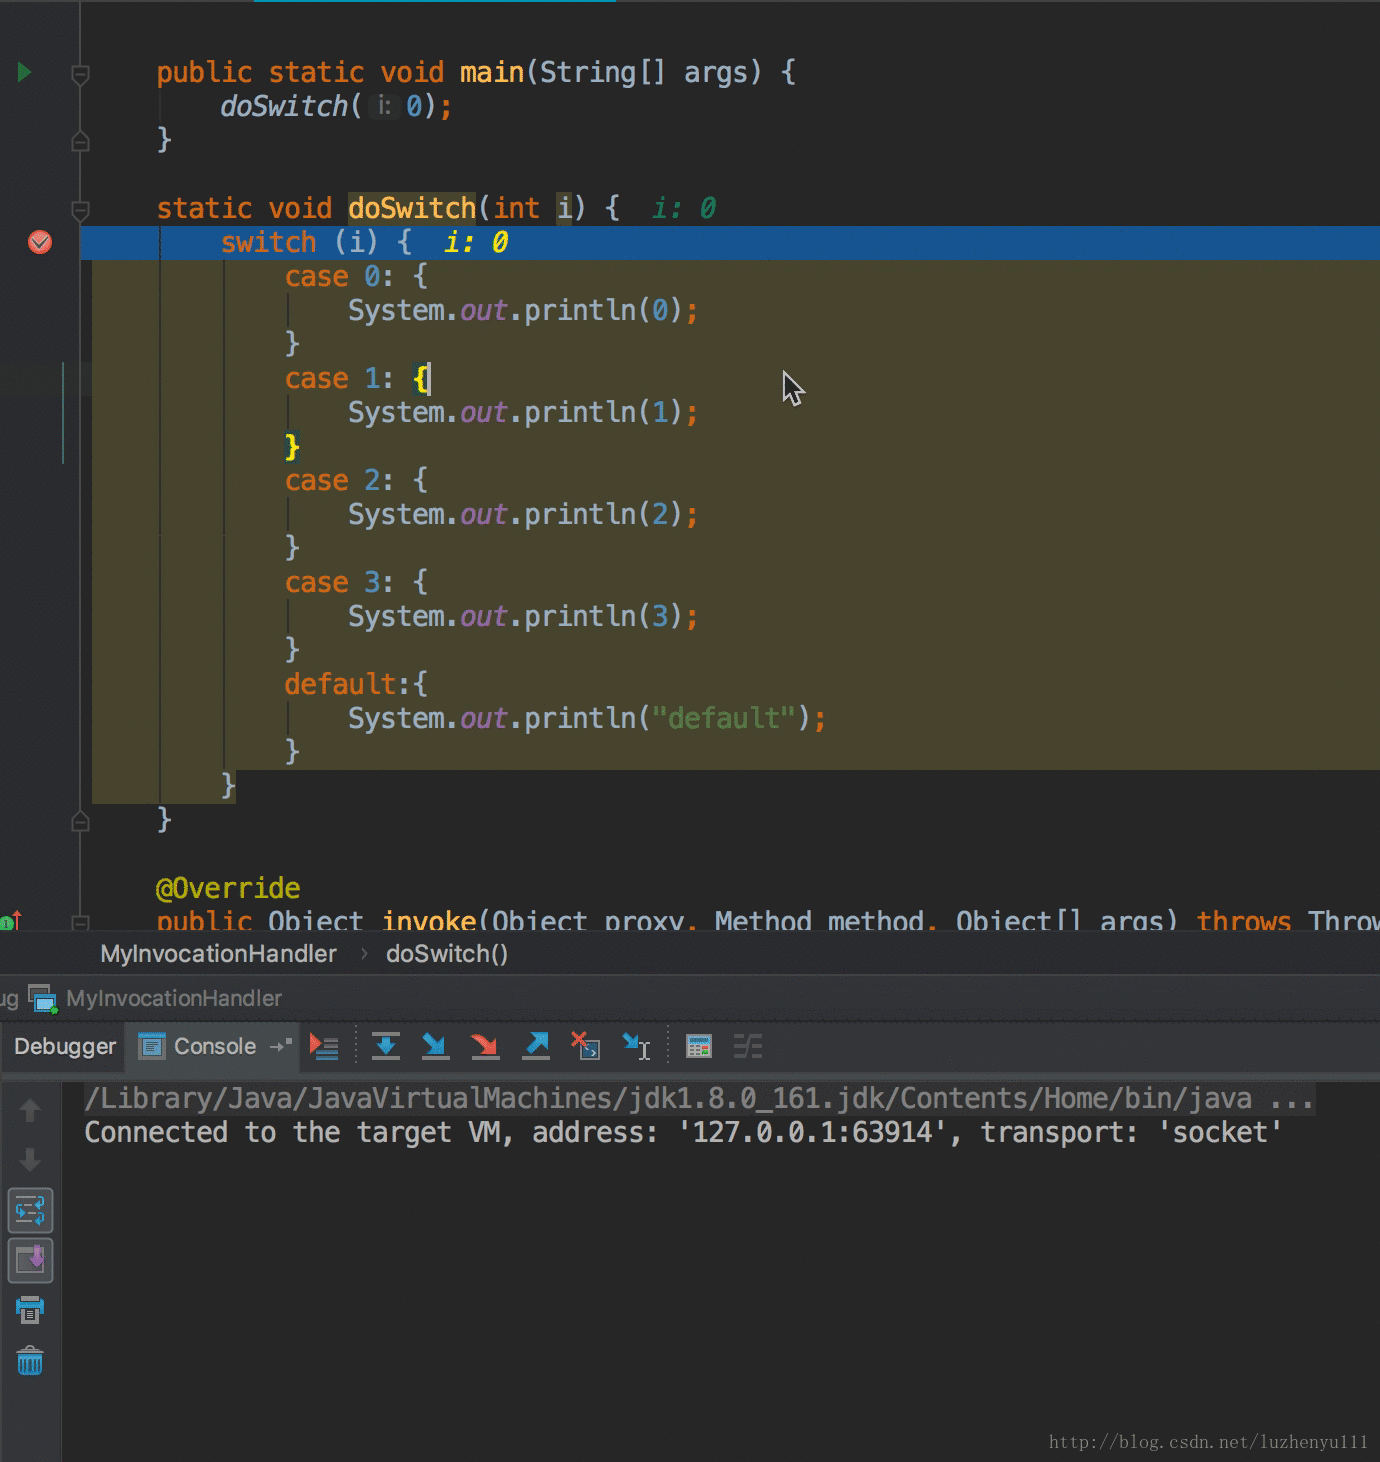Click the Run to Cursor icon
The height and width of the screenshot is (1462, 1380).
click(x=636, y=1047)
